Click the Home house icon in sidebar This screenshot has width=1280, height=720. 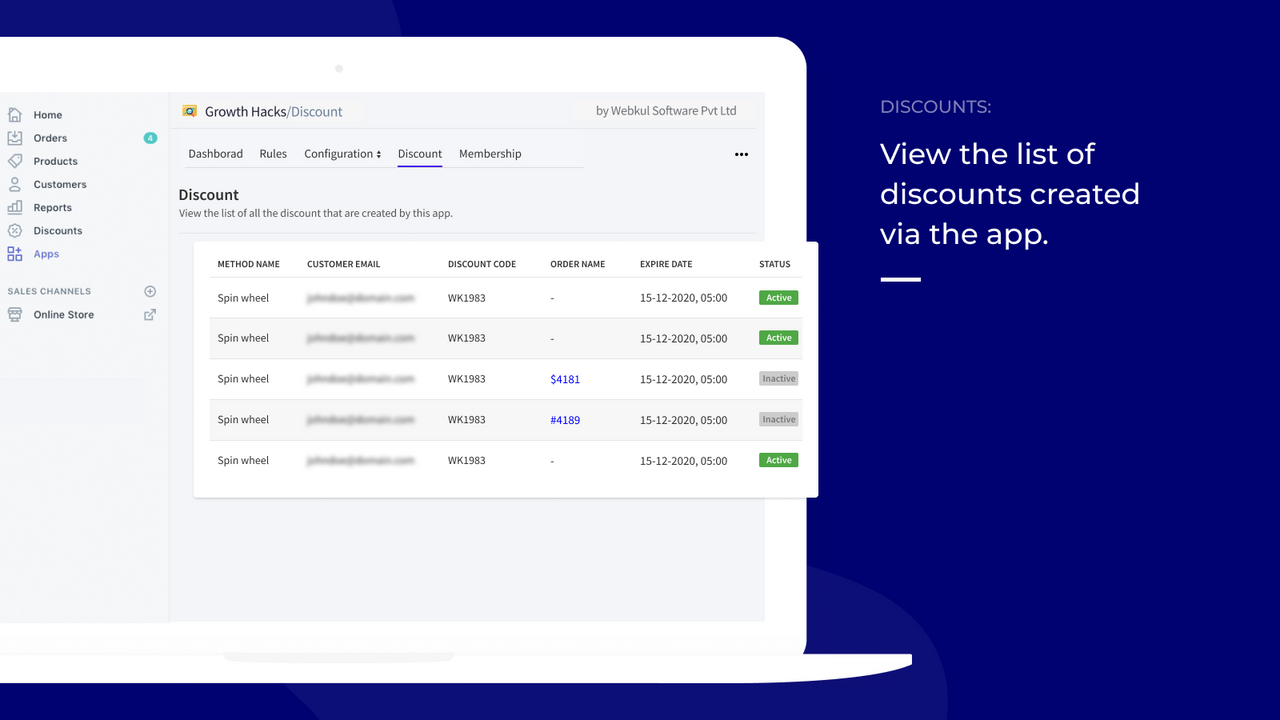(x=15, y=114)
